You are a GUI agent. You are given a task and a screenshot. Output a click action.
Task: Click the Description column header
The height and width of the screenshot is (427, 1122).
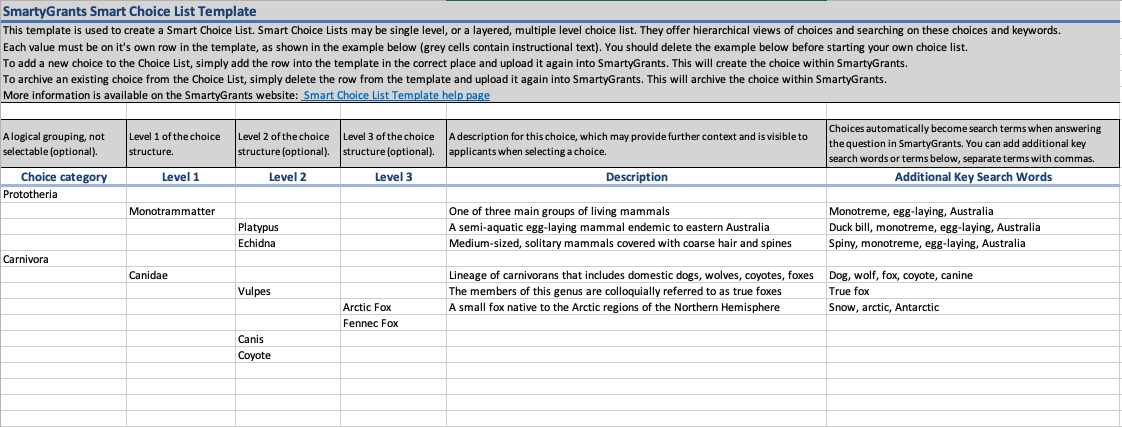pos(636,177)
